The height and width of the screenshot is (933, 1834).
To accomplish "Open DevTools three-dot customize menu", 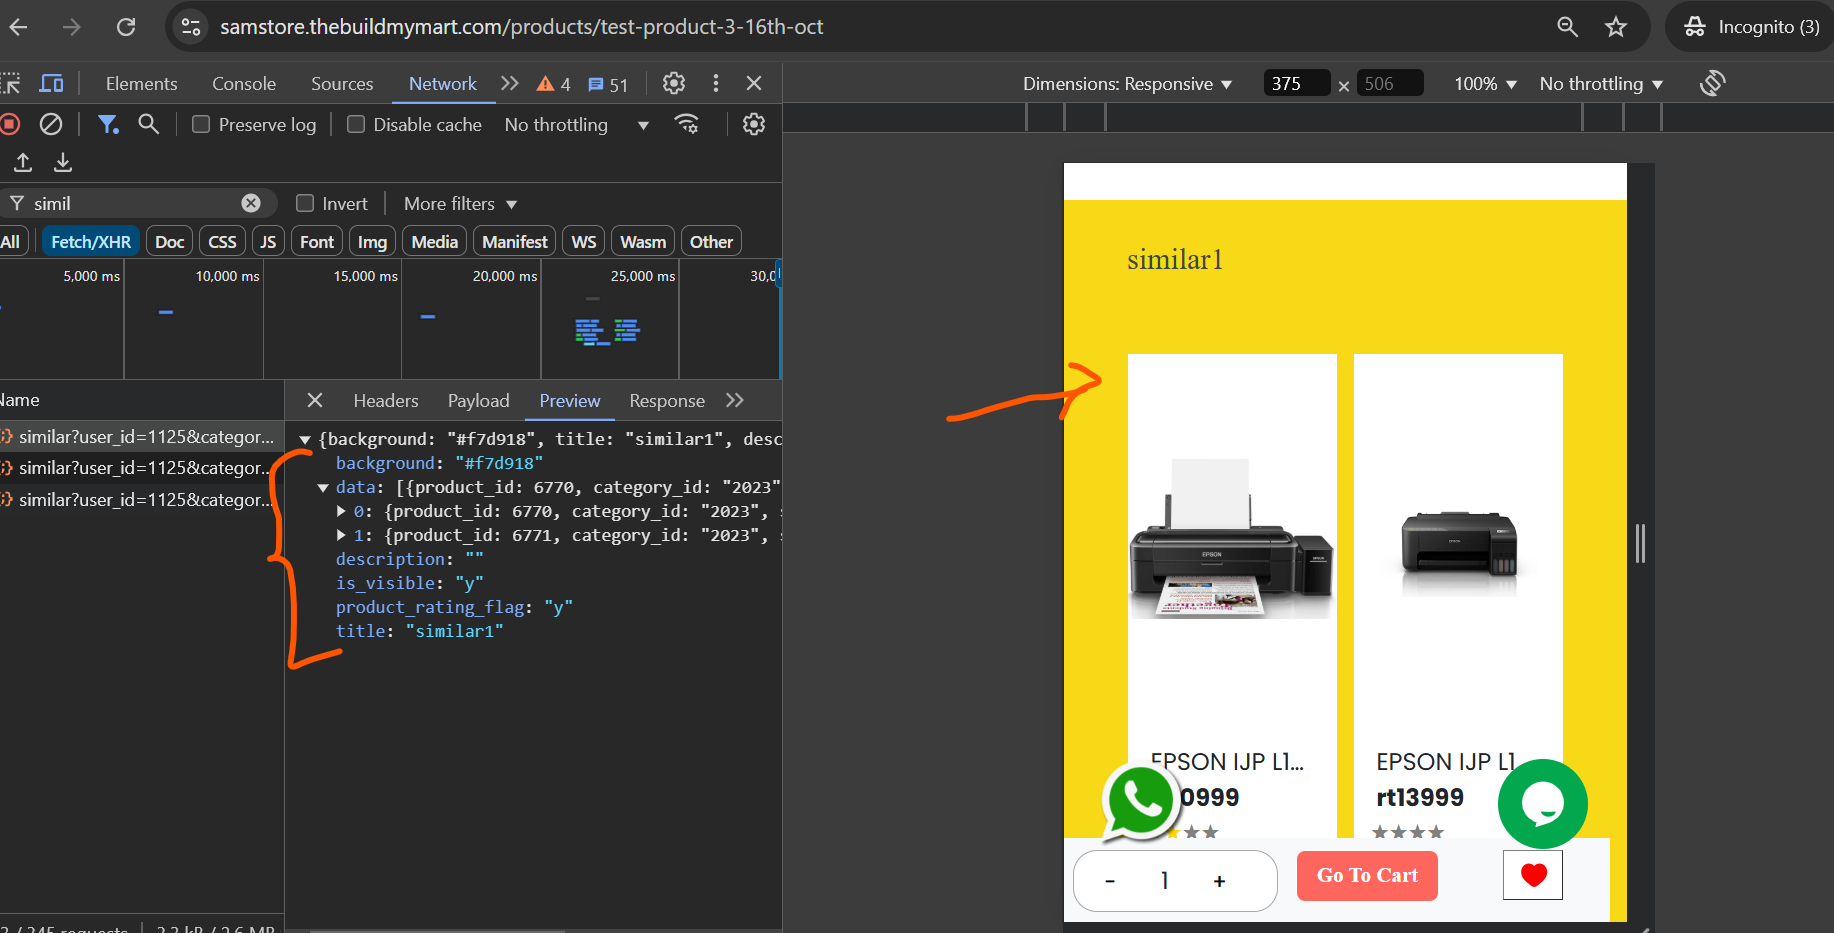I will click(715, 83).
